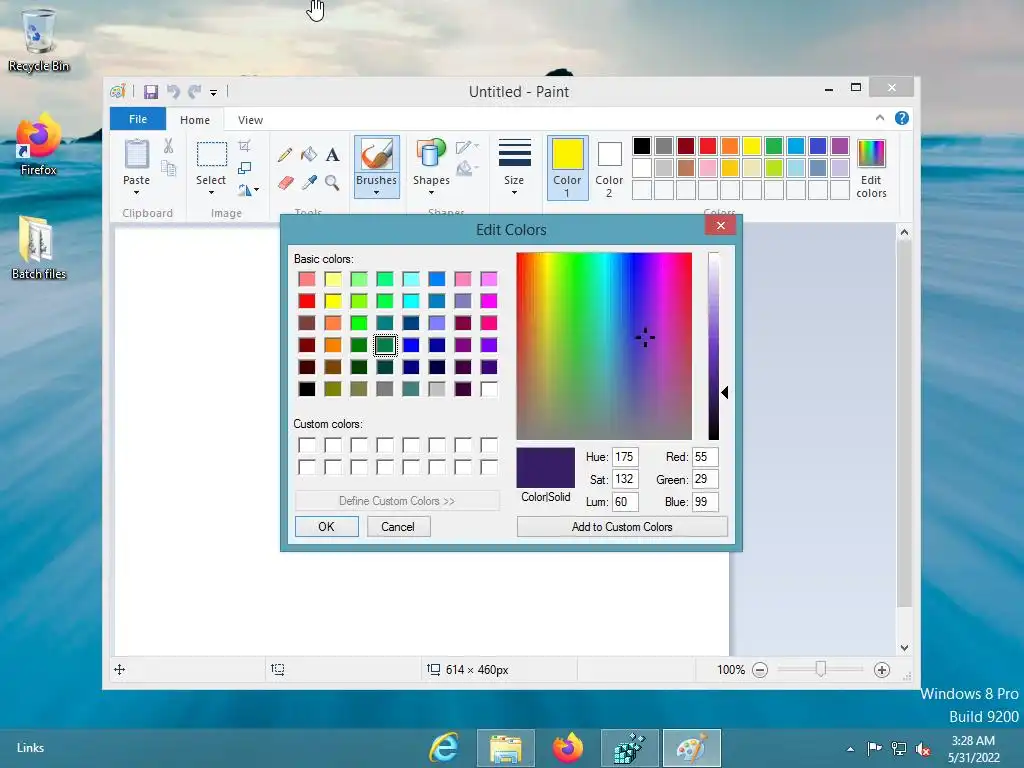The image size is (1024, 768).
Task: Open the Customize Quick Access Toolbar dropdown
Action: 214,93
